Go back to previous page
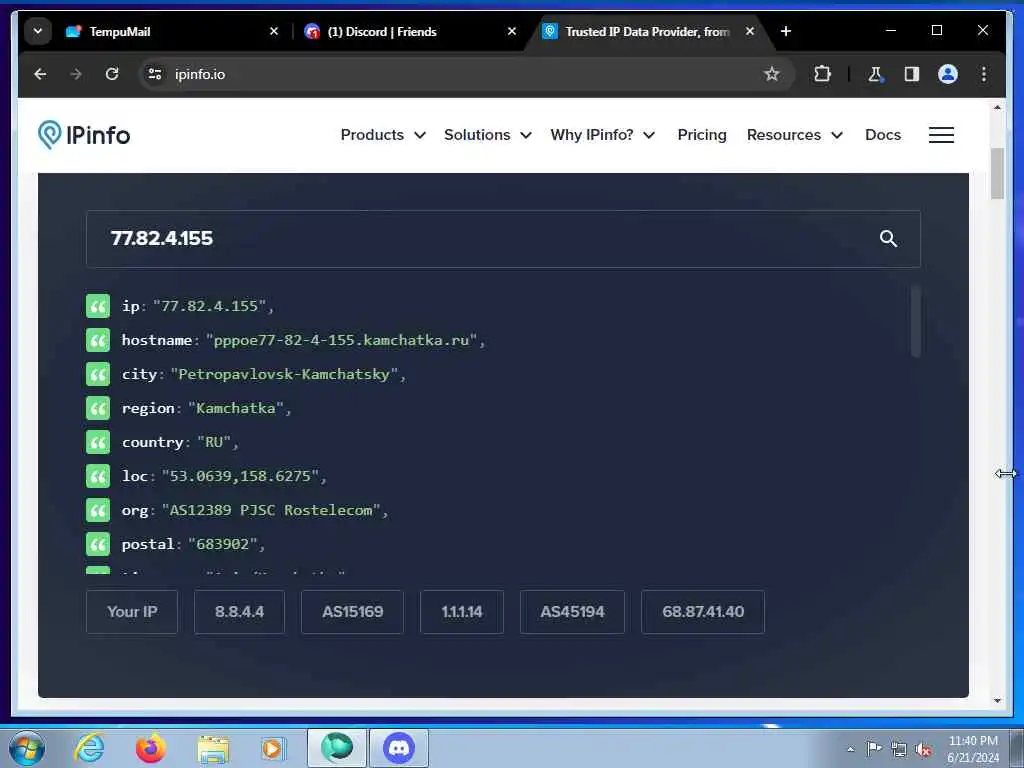Image resolution: width=1024 pixels, height=768 pixels. pyautogui.click(x=40, y=74)
